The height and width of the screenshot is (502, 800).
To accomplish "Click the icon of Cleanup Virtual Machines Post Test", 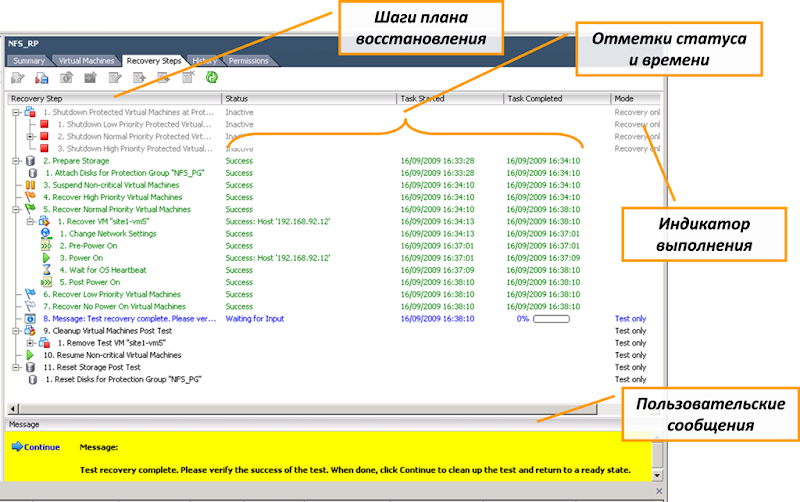I will [x=30, y=331].
